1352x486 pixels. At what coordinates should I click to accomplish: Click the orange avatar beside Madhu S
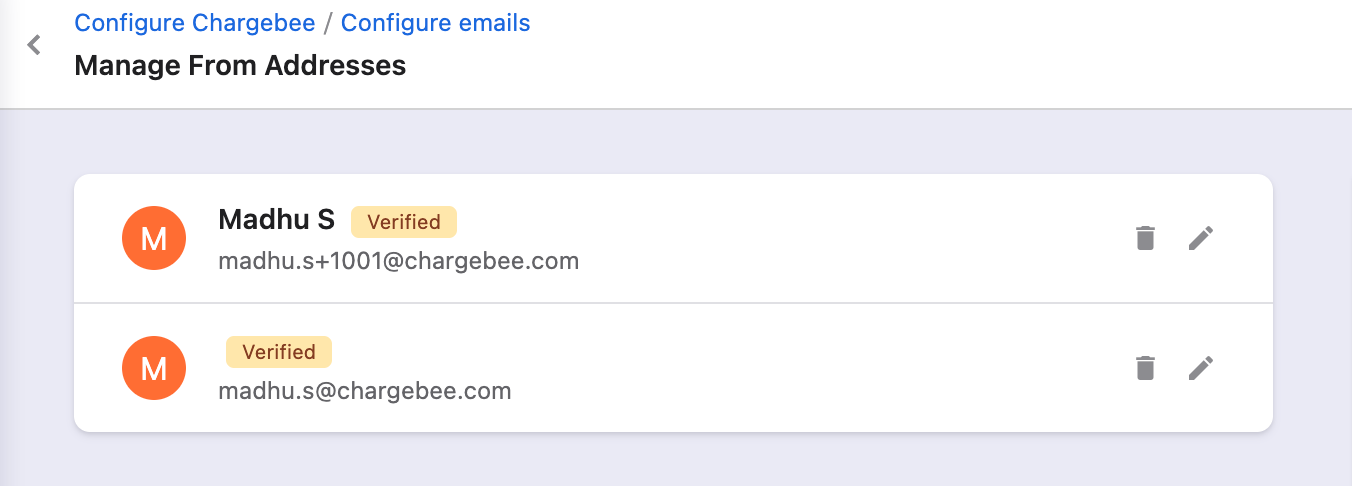153,238
